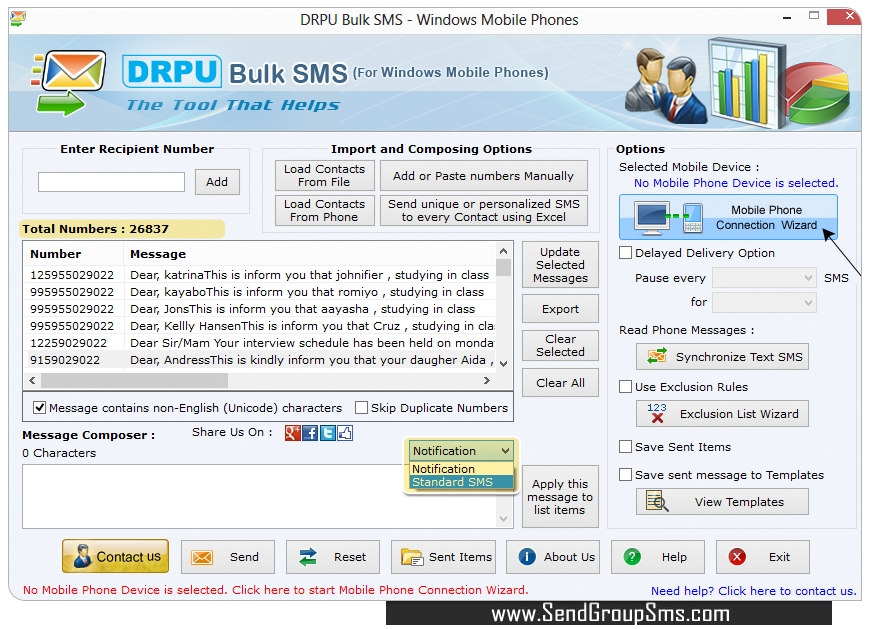Viewport: 870px width, 629px height.
Task: Click the app icon in the title bar
Action: [18, 19]
